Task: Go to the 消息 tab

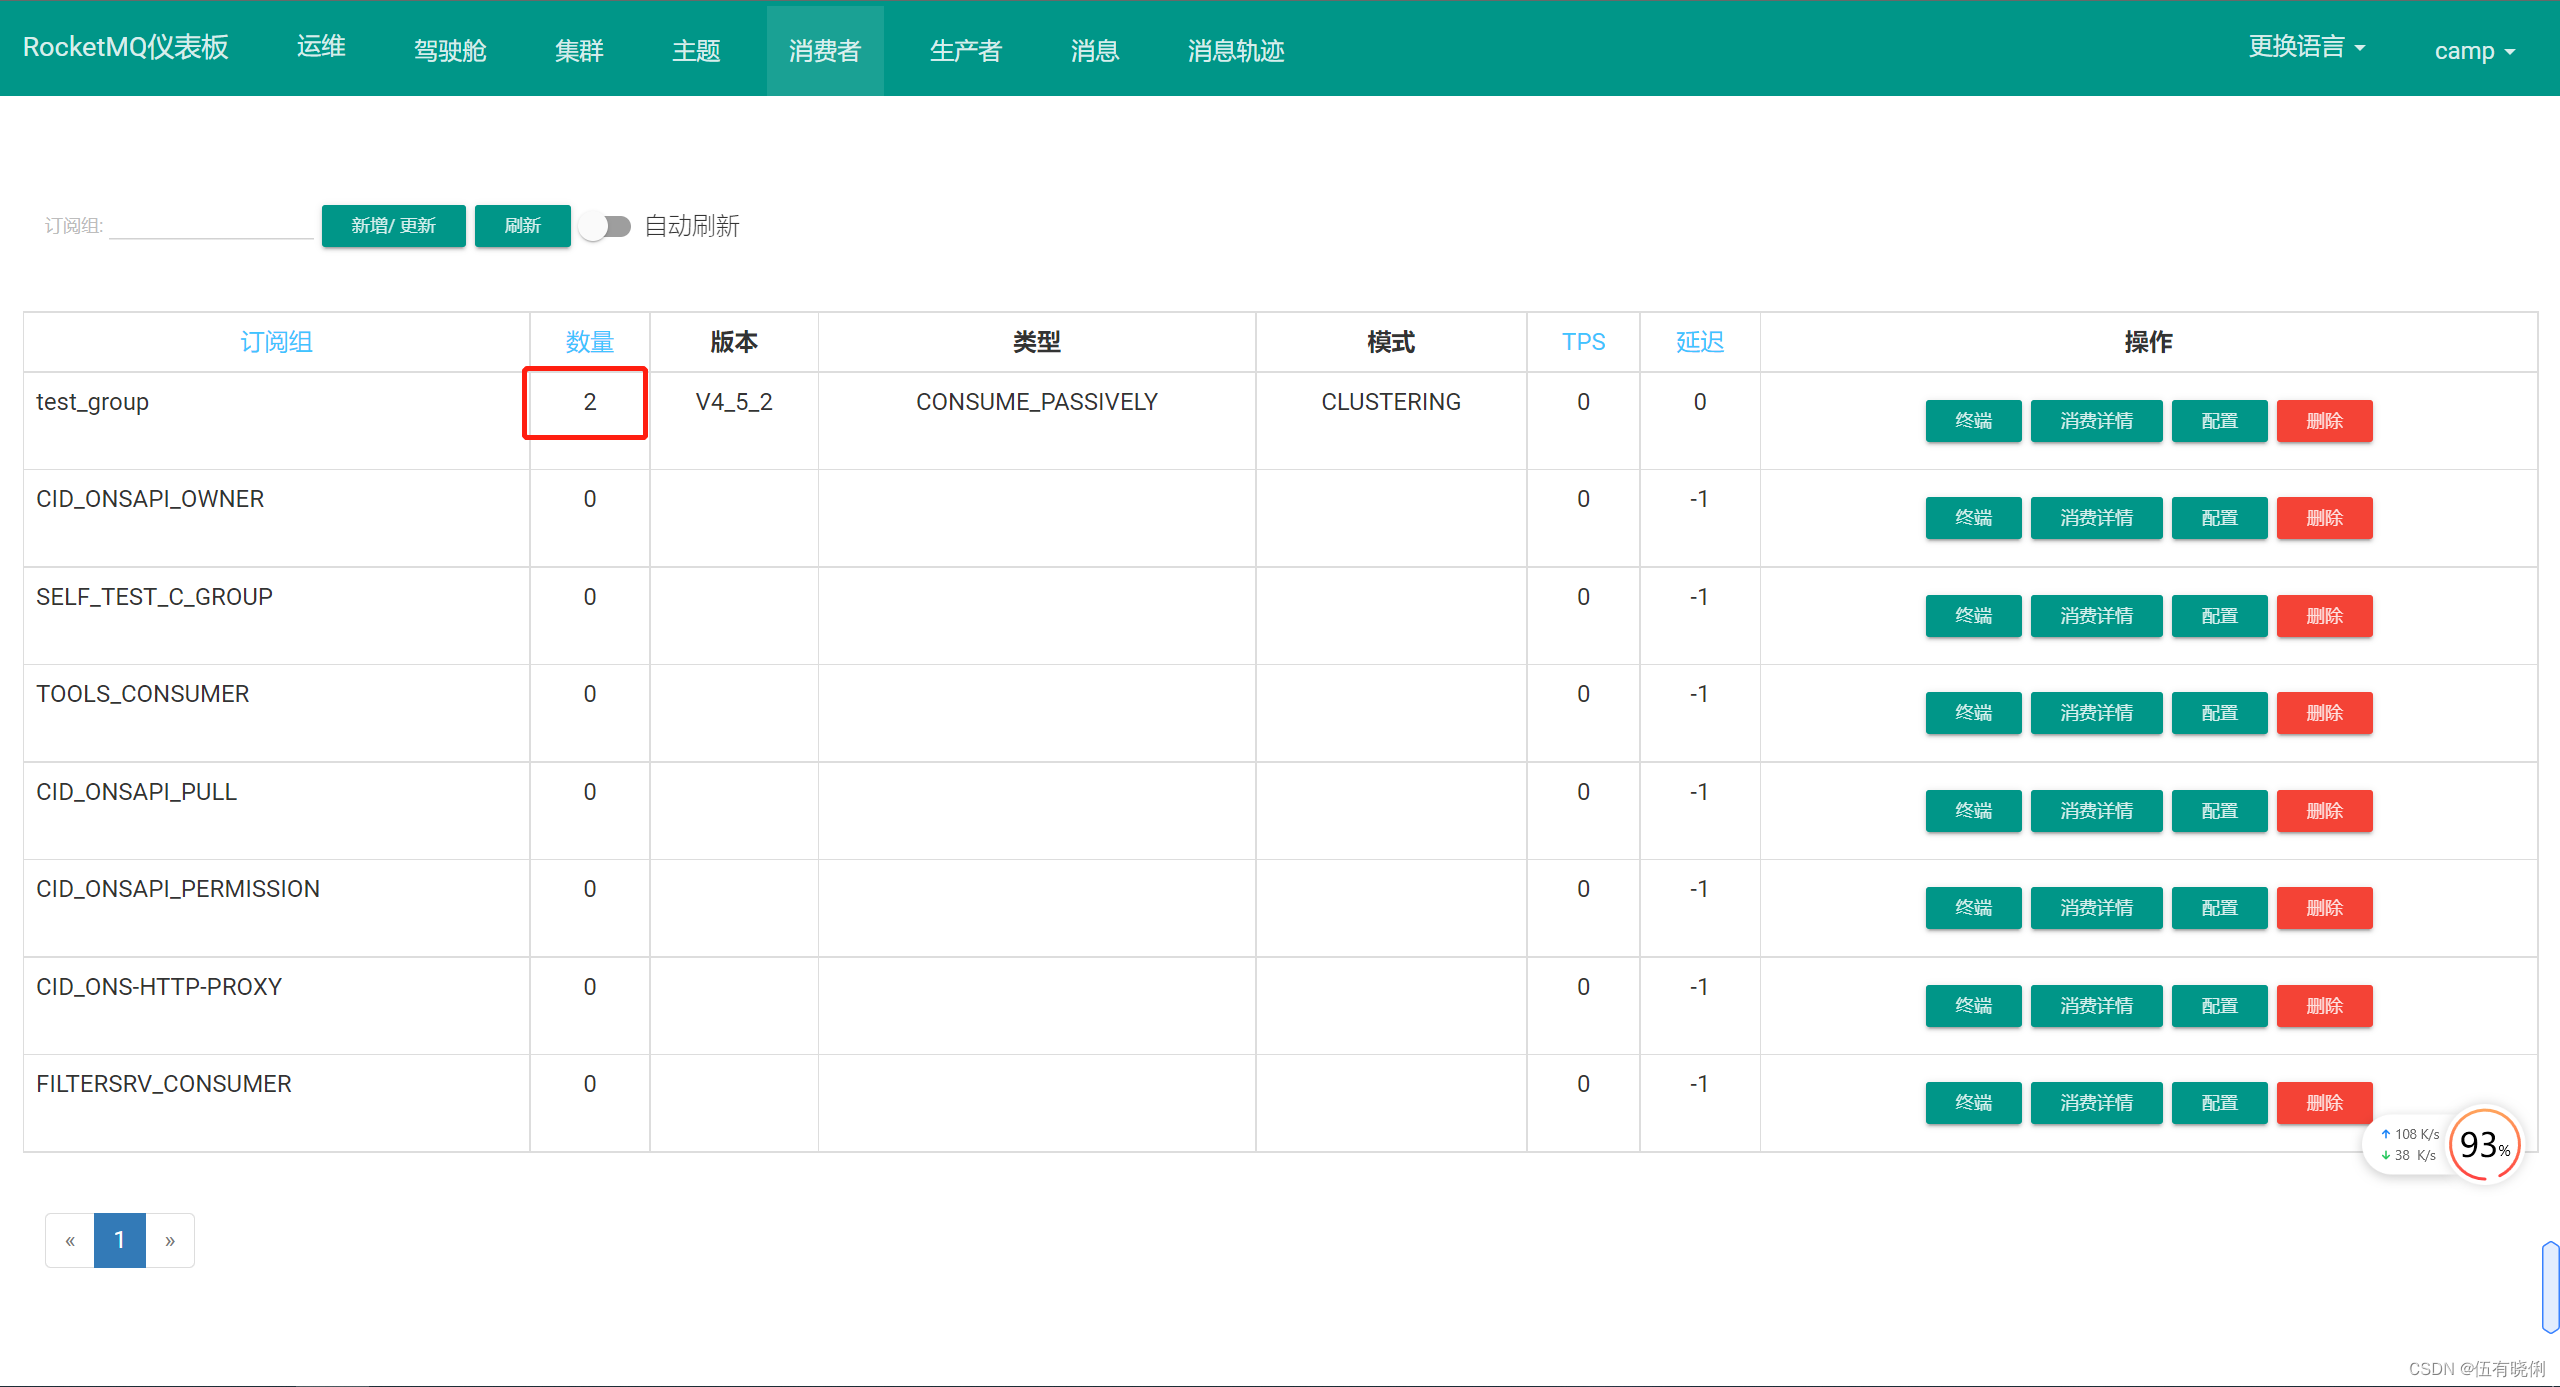Action: click(x=1094, y=50)
